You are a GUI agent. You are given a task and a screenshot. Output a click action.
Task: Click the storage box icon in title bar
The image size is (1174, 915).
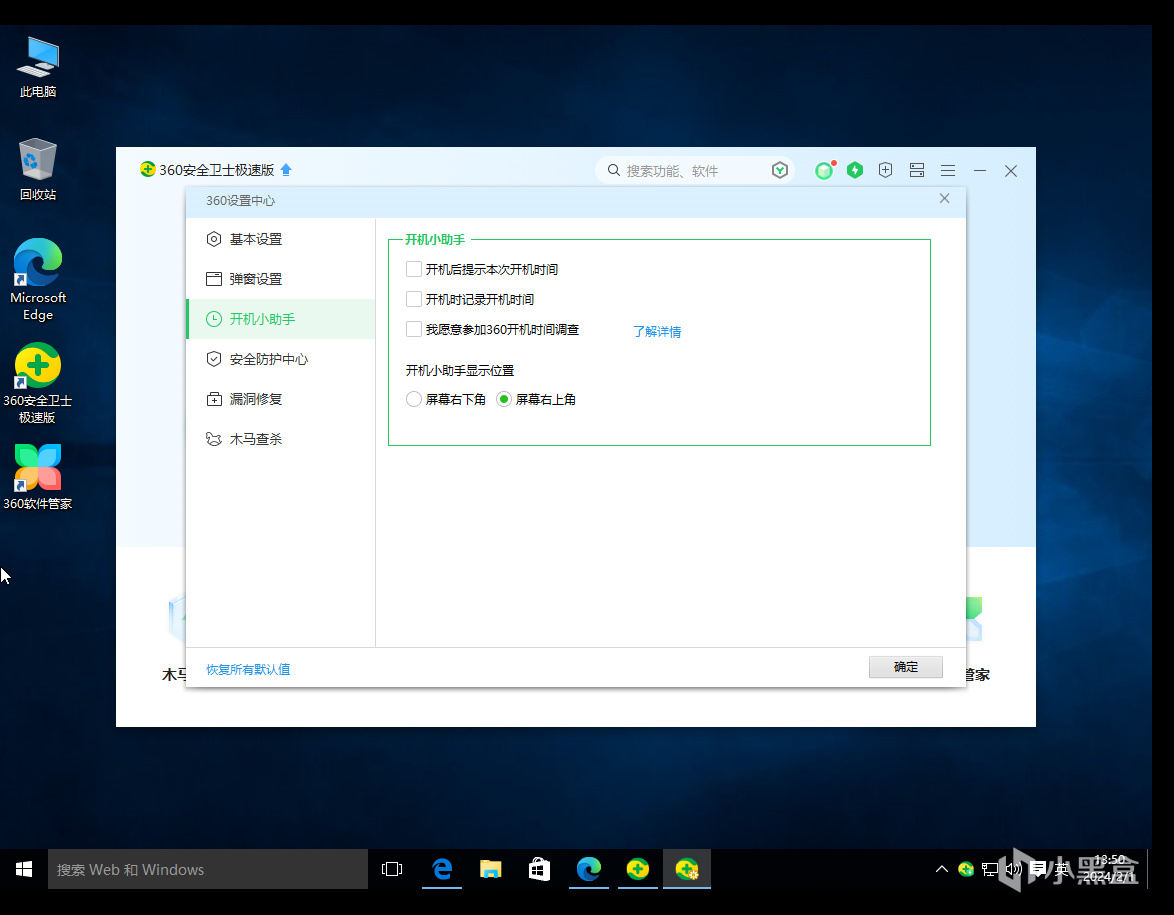pyautogui.click(x=916, y=170)
